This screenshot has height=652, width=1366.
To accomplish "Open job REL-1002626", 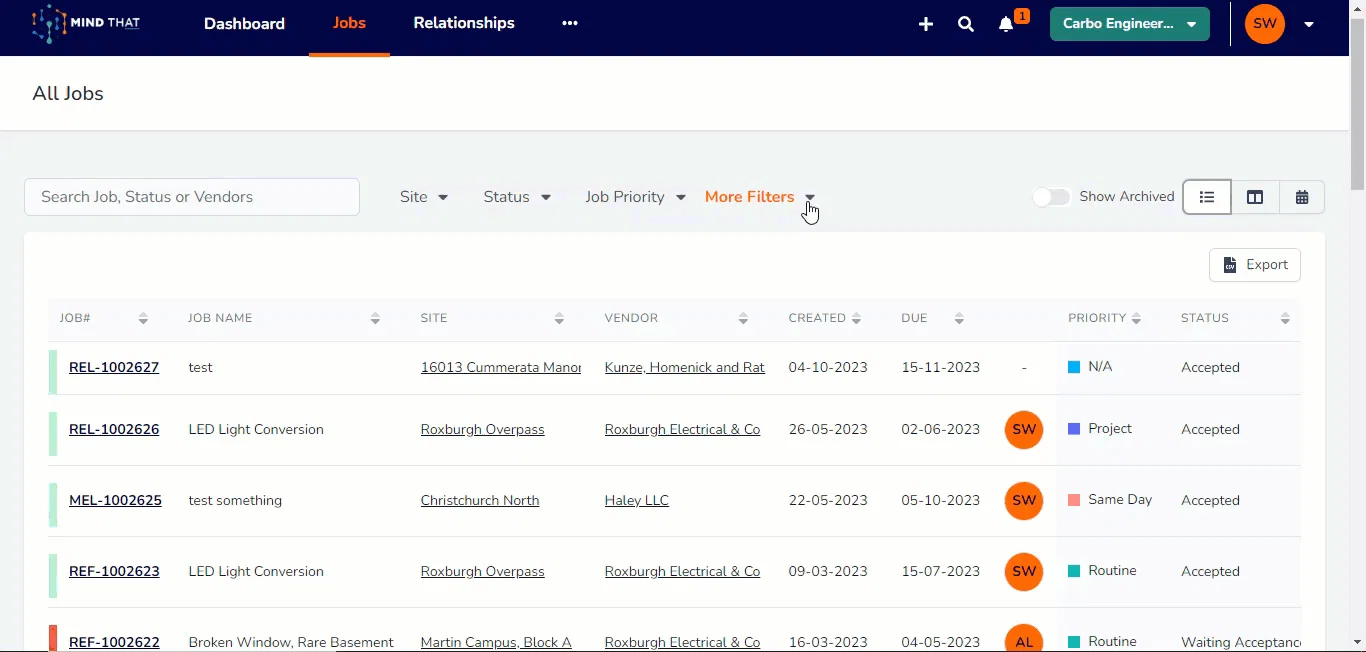I will pos(114,430).
